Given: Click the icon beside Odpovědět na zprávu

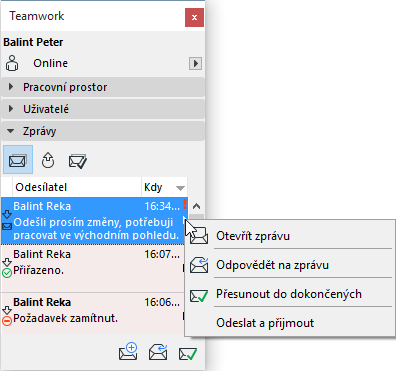Looking at the screenshot, I should click(199, 265).
